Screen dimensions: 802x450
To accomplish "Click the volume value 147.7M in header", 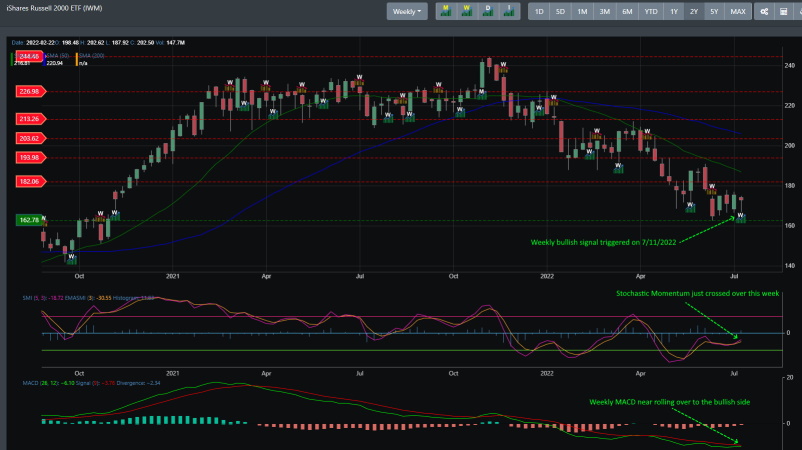I will point(175,42).
